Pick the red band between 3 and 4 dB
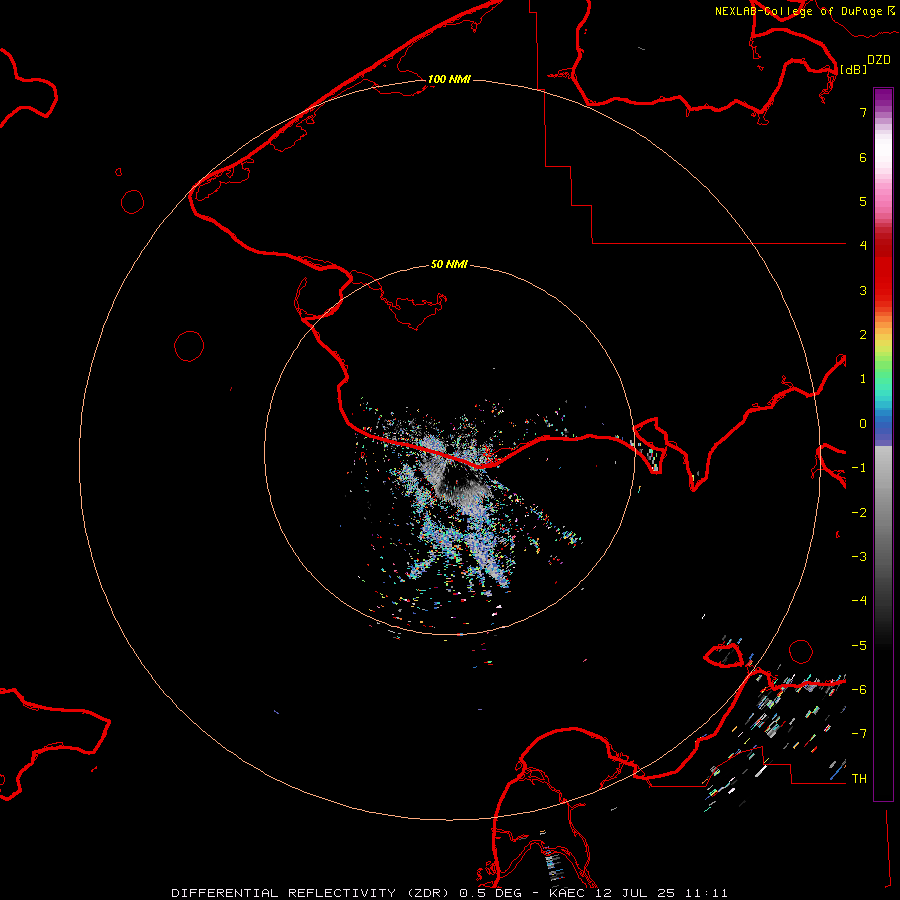 click(x=883, y=270)
